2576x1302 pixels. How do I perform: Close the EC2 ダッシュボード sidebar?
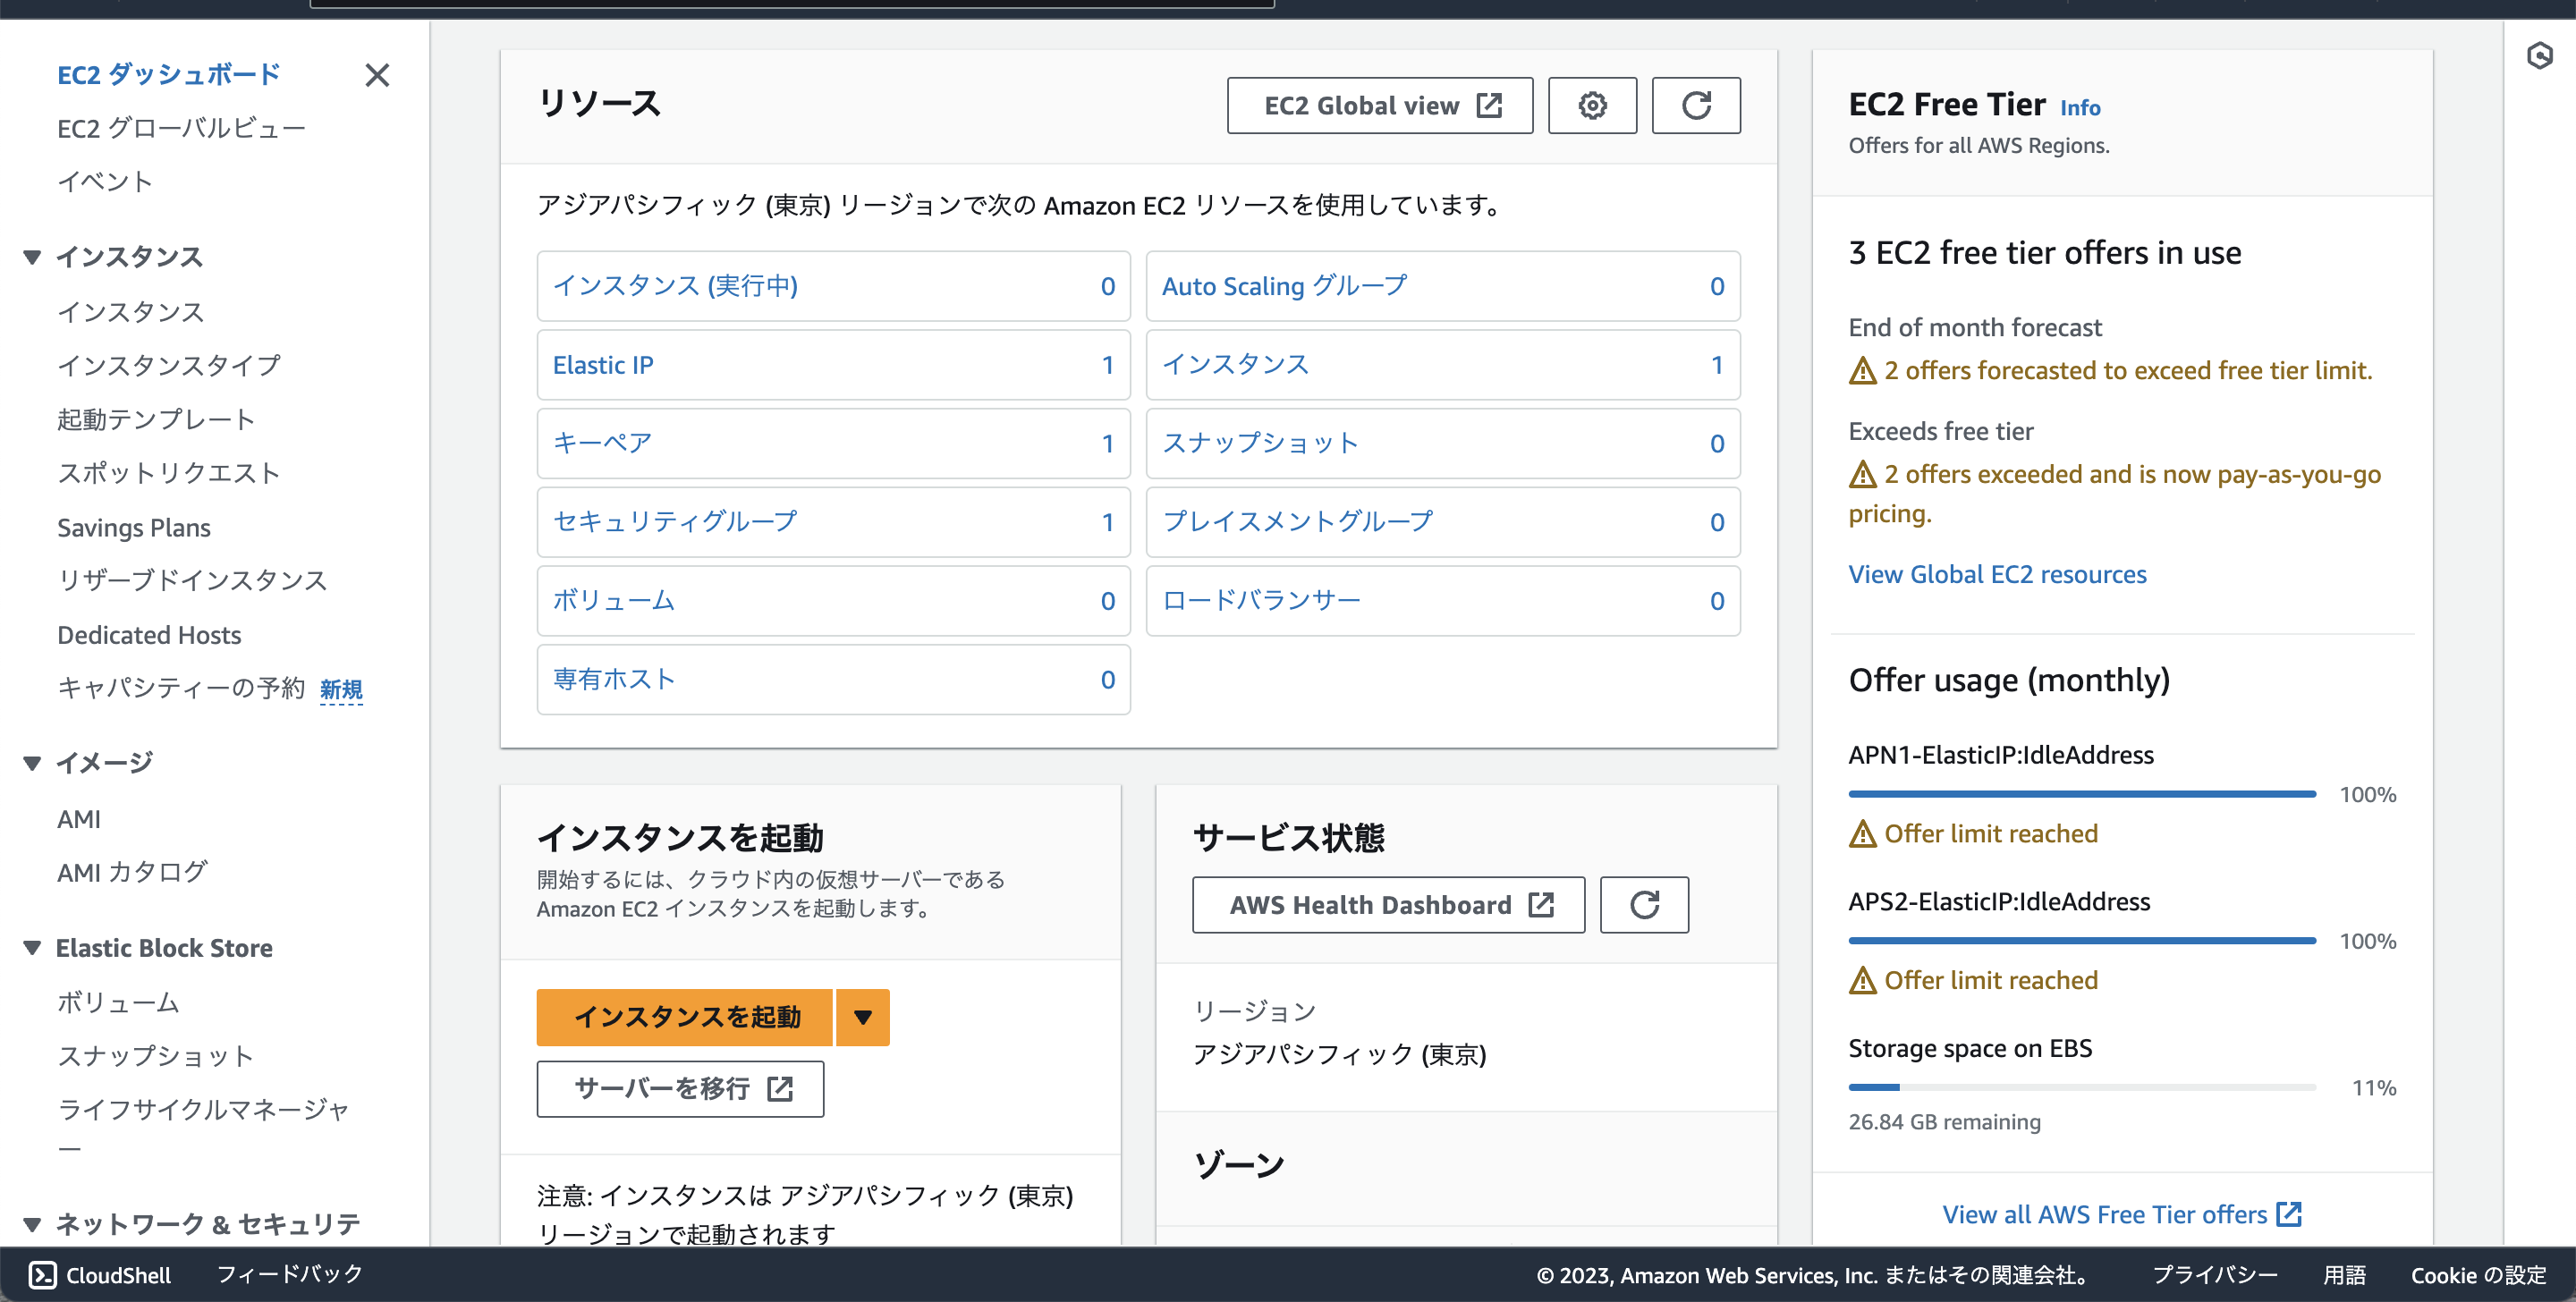tap(377, 75)
